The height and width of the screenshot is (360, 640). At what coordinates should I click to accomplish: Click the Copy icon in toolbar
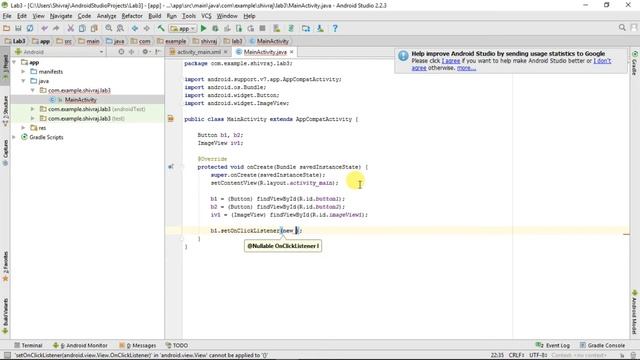point(82,28)
